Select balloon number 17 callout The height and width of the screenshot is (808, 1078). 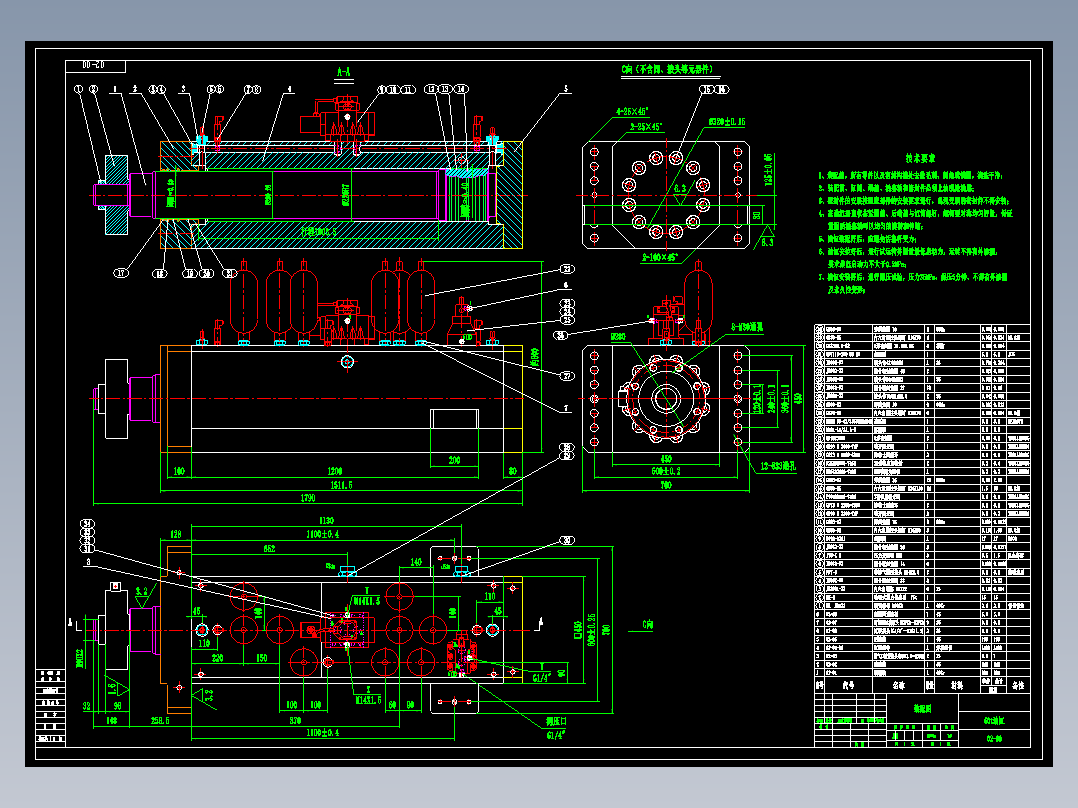click(121, 273)
